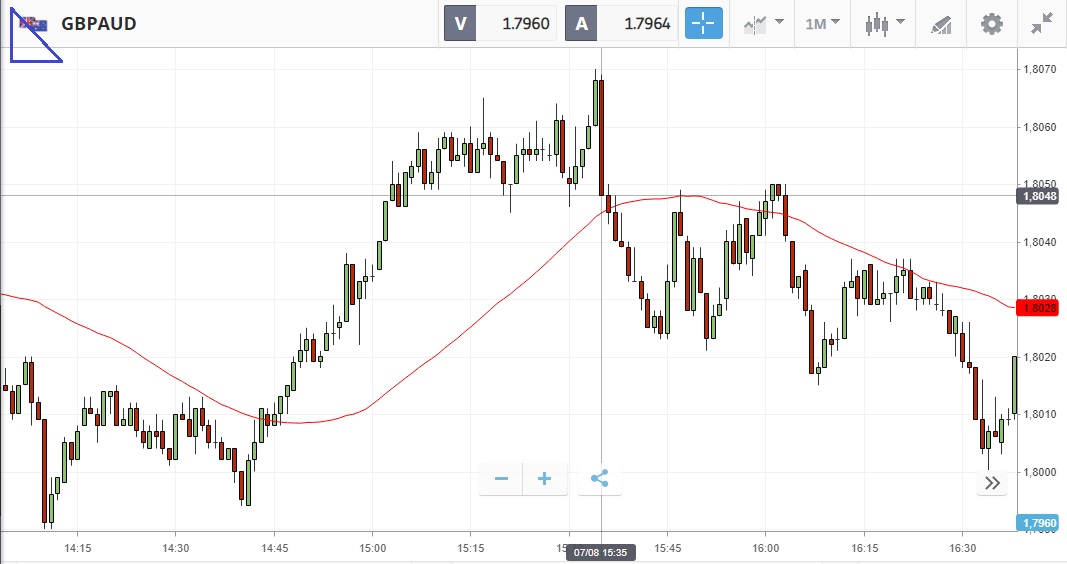Click the V sell price 1.7960 button
Screen dimensions: 1067x564
click(500, 23)
